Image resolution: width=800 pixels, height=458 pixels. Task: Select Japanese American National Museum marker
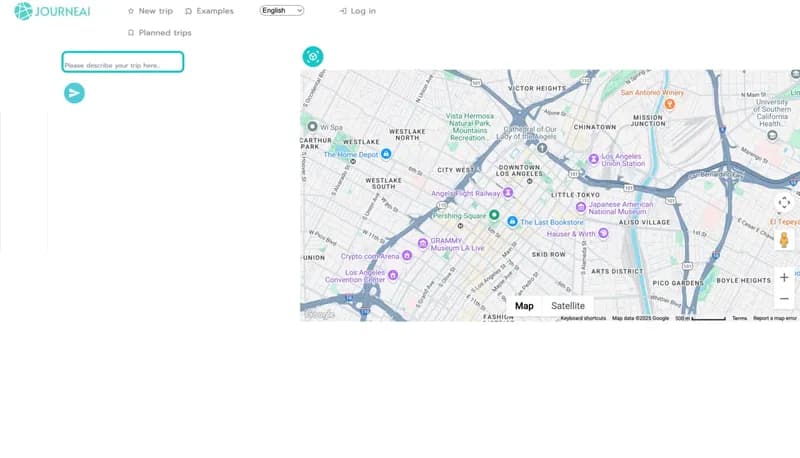(x=581, y=207)
